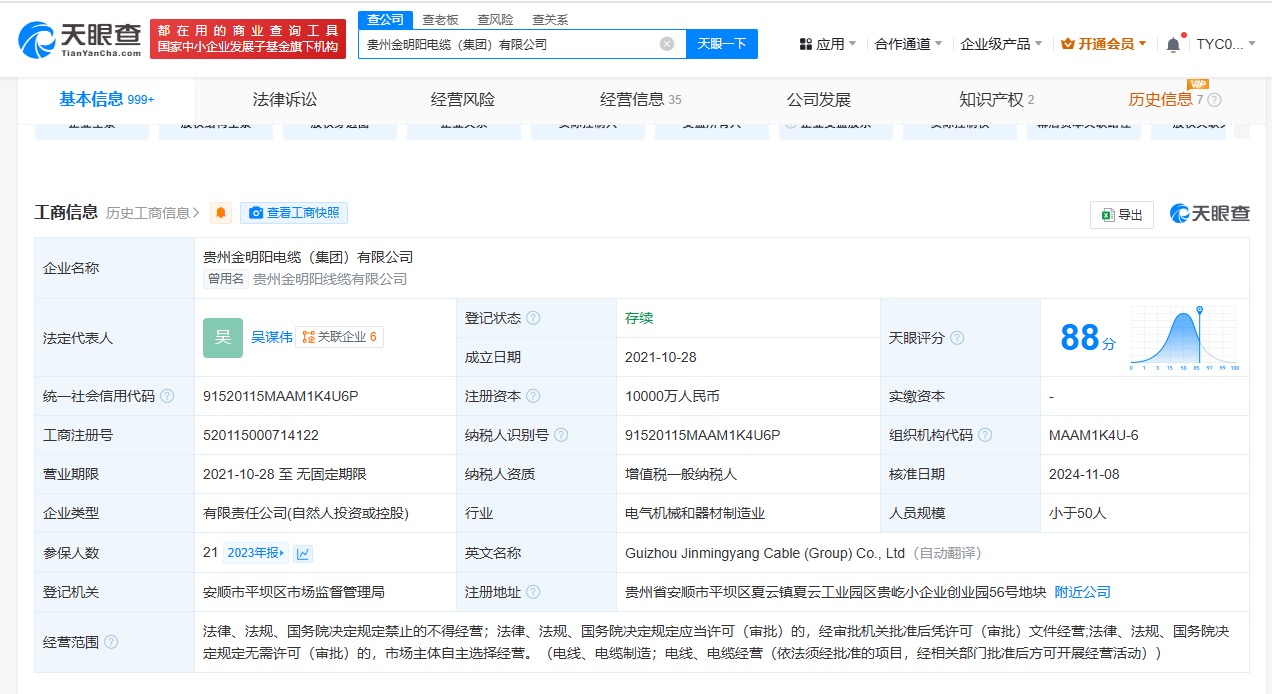Click the help icon beside 组织机构代码
Screen dimensions: 1272x694
[x=985, y=435]
